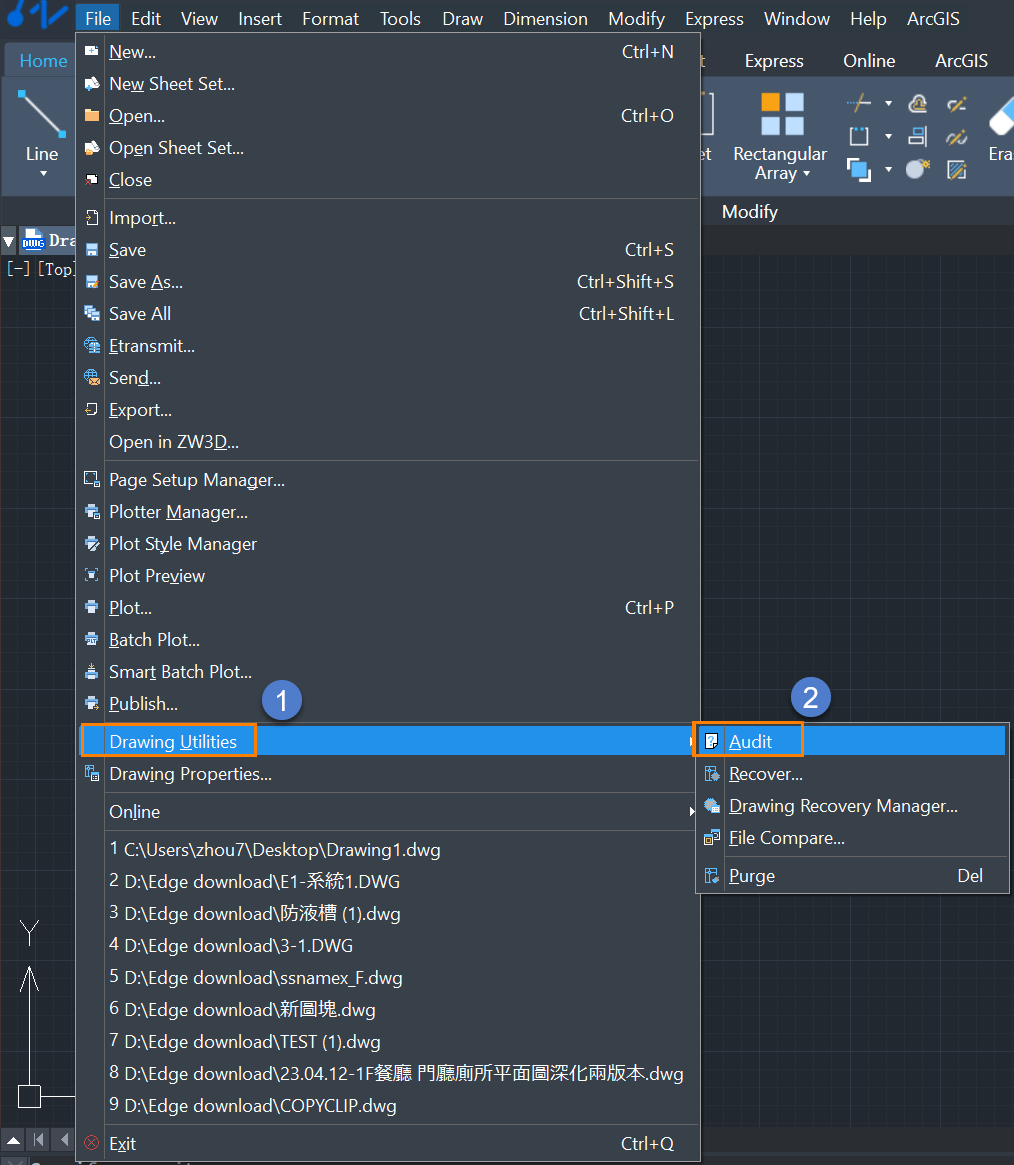Click the [Top] viewport view label
The width and height of the screenshot is (1014, 1165).
[x=56, y=268]
